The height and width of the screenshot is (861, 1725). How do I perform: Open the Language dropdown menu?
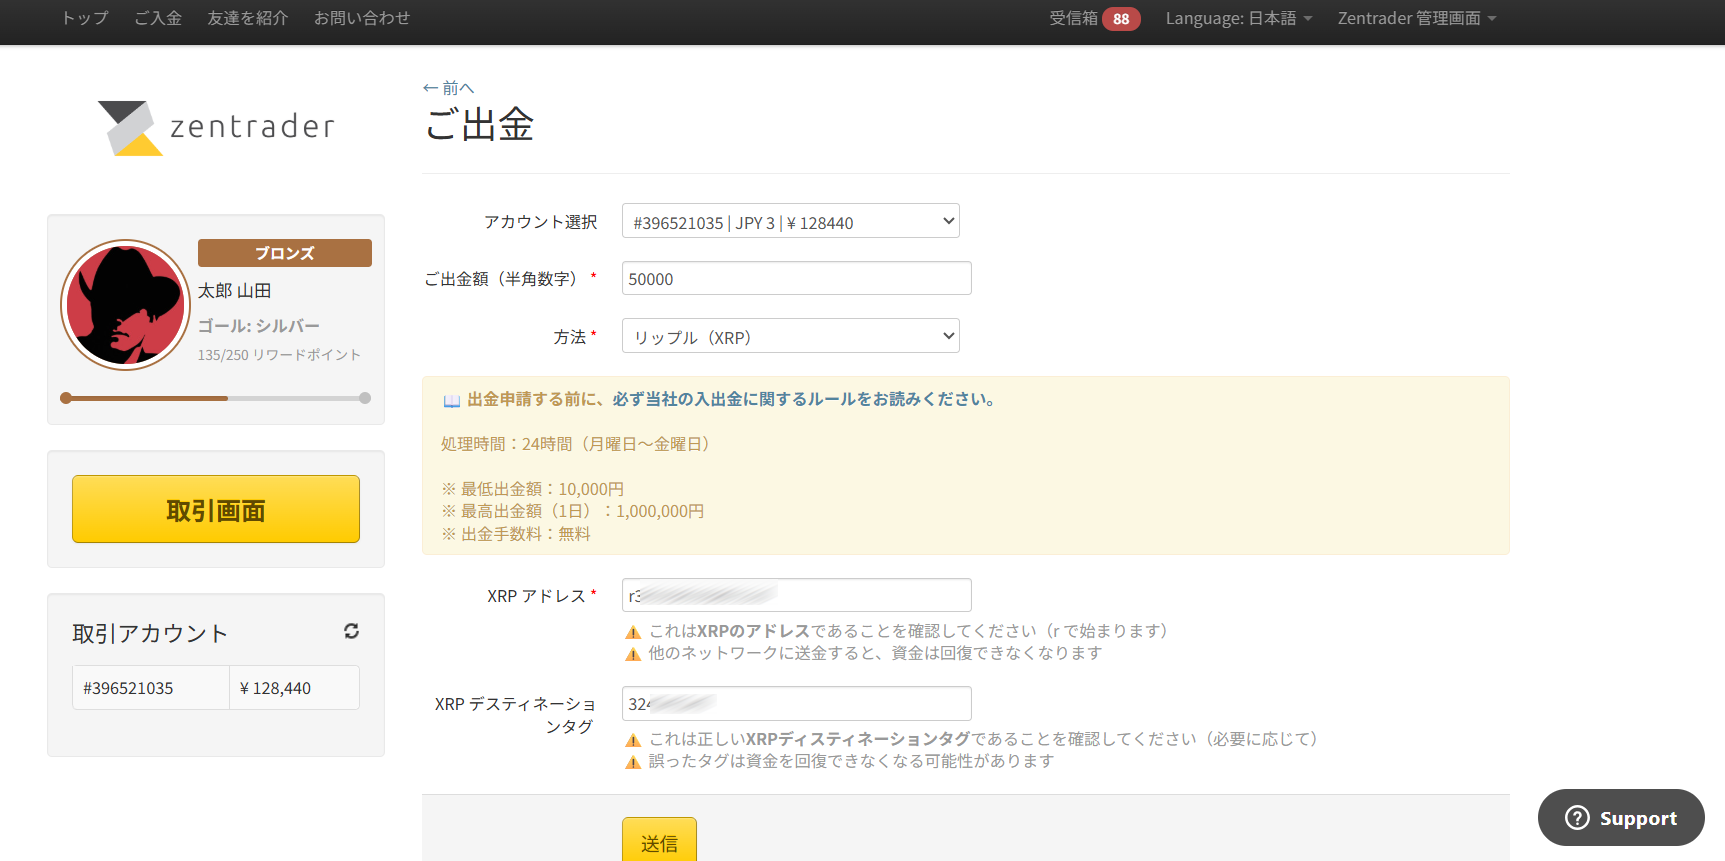tap(1239, 18)
